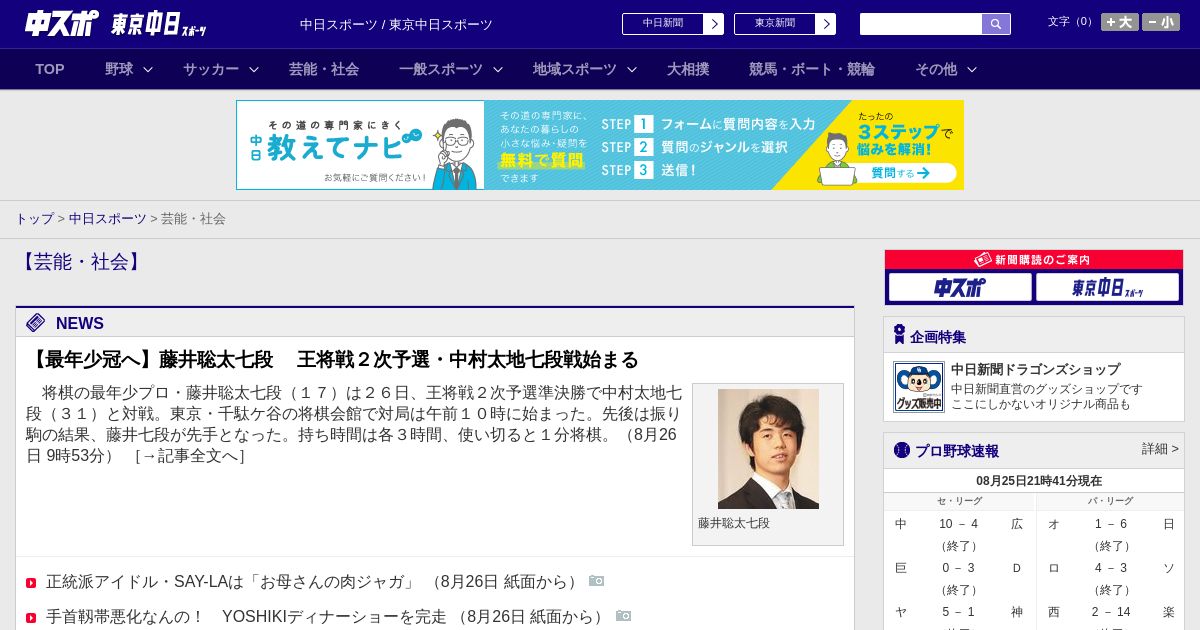Click the red bullet icon beside the YOSHIKI article
The image size is (1200, 630).
pyautogui.click(x=31, y=618)
